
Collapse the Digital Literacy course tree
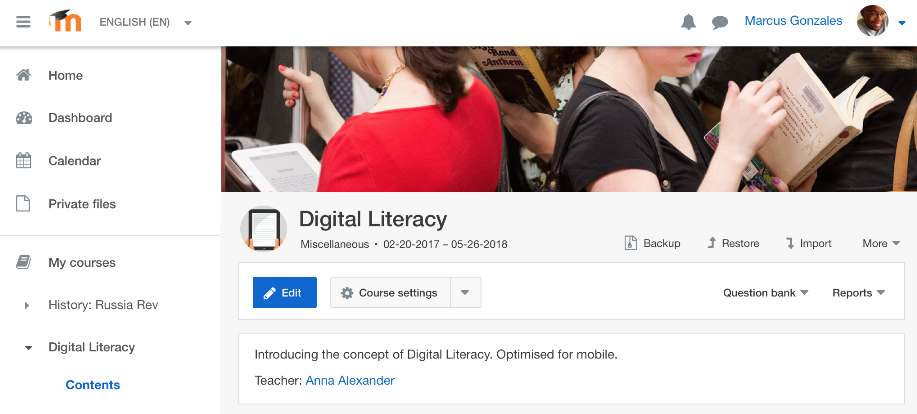[x=27, y=347]
